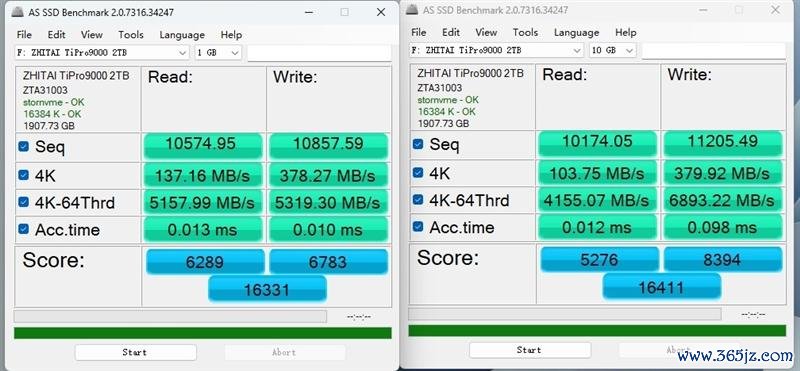Open the 1 GB test size dropdown

[218, 53]
